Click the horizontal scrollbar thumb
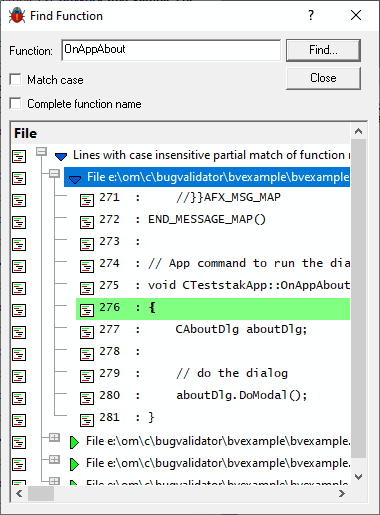Image resolution: width=380 pixels, height=515 pixels. click(41, 493)
